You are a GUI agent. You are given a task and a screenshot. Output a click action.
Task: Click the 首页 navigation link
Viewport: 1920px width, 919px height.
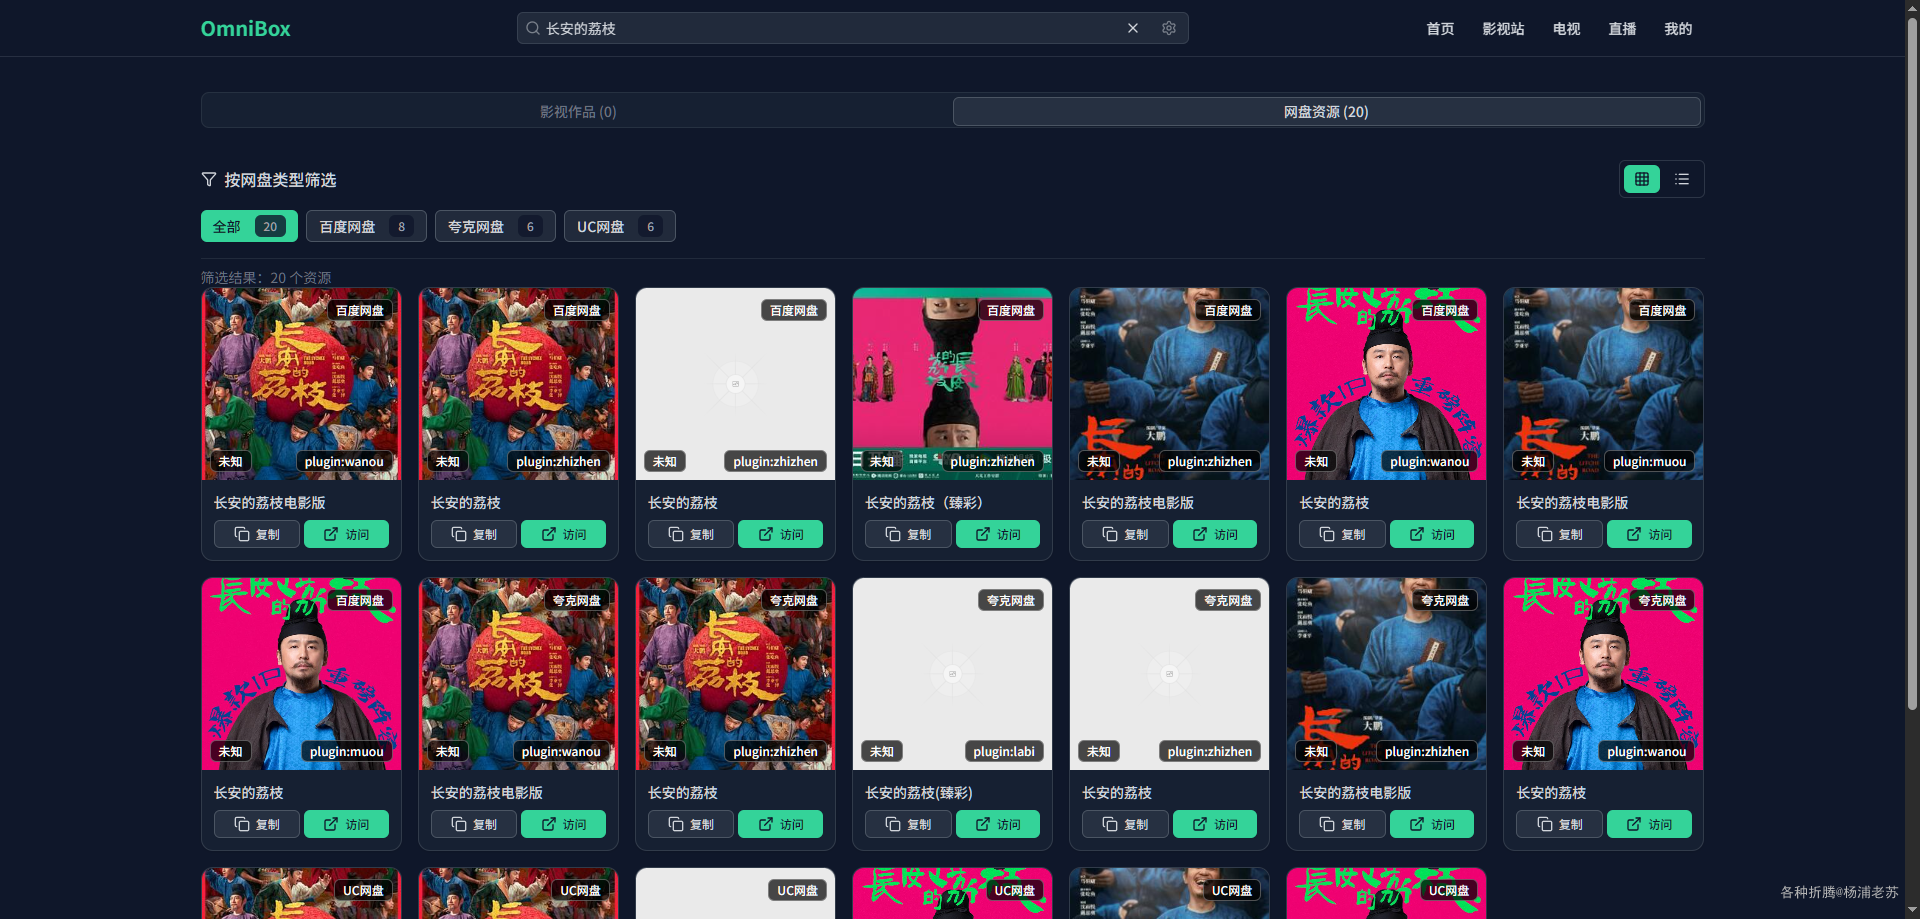coord(1439,29)
